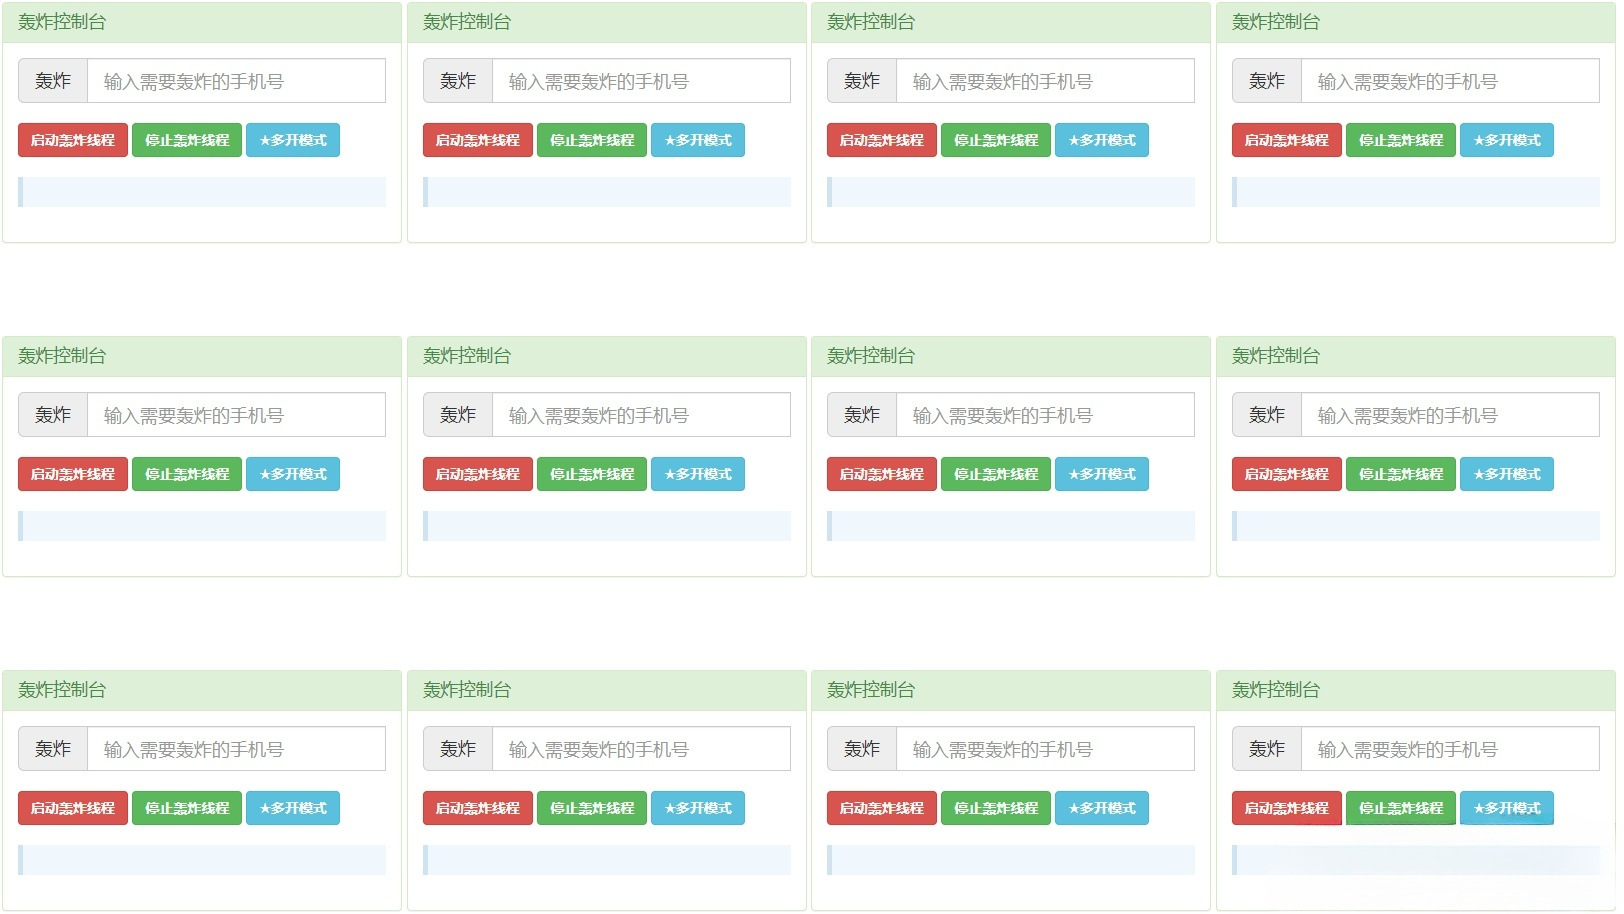Toggle ★多开模式 in the second middle-row console
This screenshot has width=1624, height=914.
(x=698, y=474)
